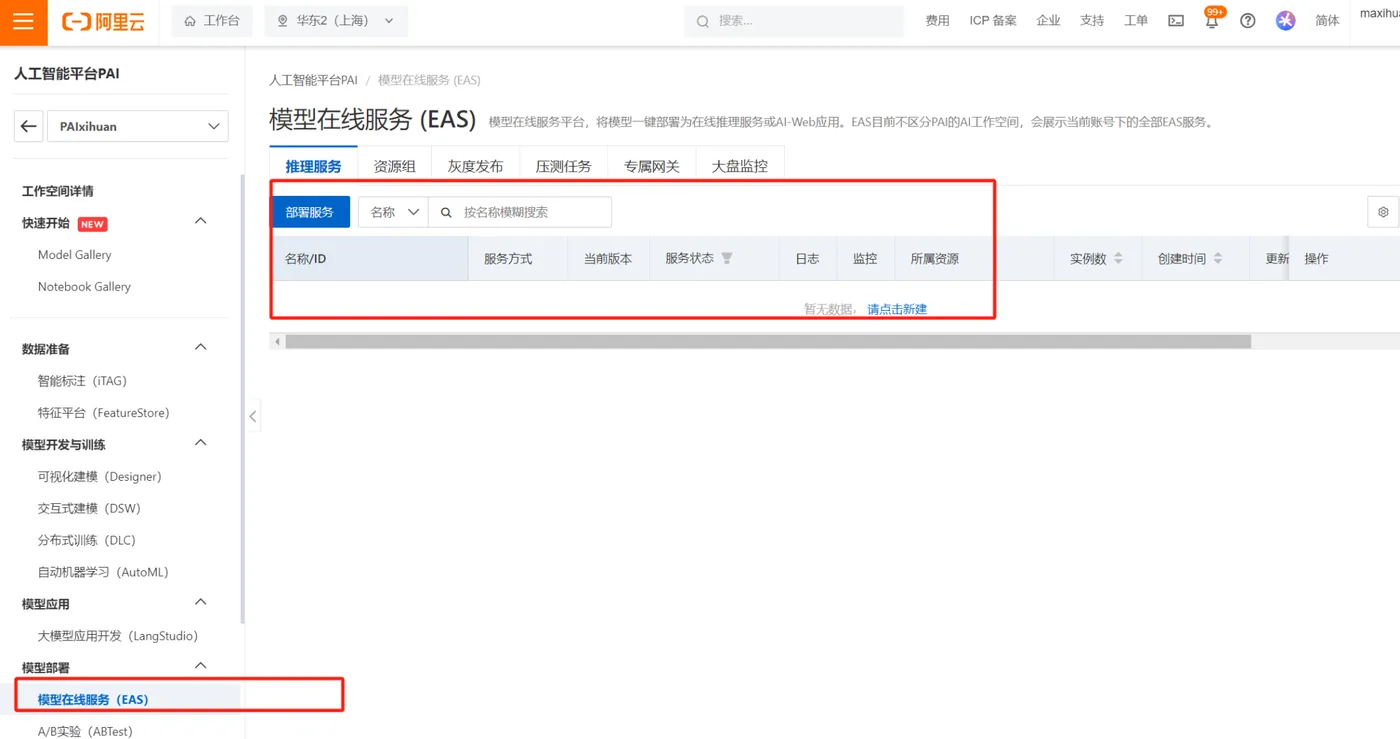Collapse the 快速开始 section

pos(200,221)
